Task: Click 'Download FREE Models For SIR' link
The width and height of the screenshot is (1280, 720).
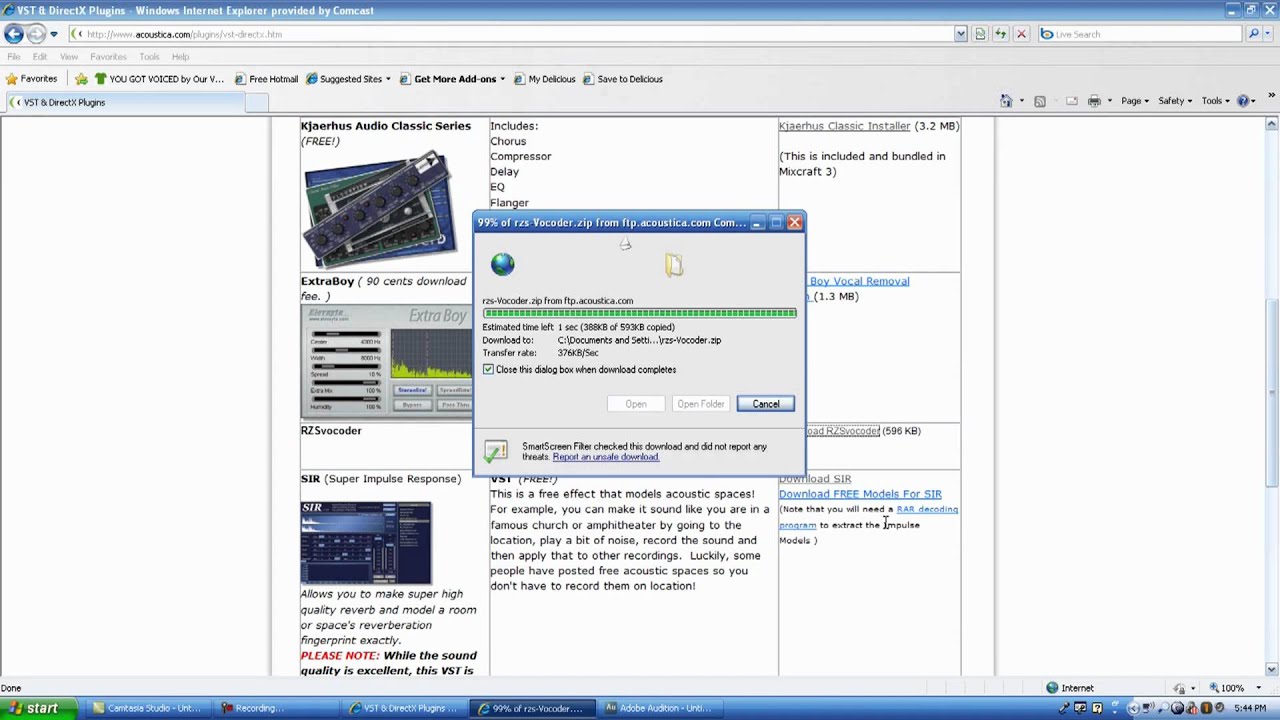Action: tap(860, 494)
